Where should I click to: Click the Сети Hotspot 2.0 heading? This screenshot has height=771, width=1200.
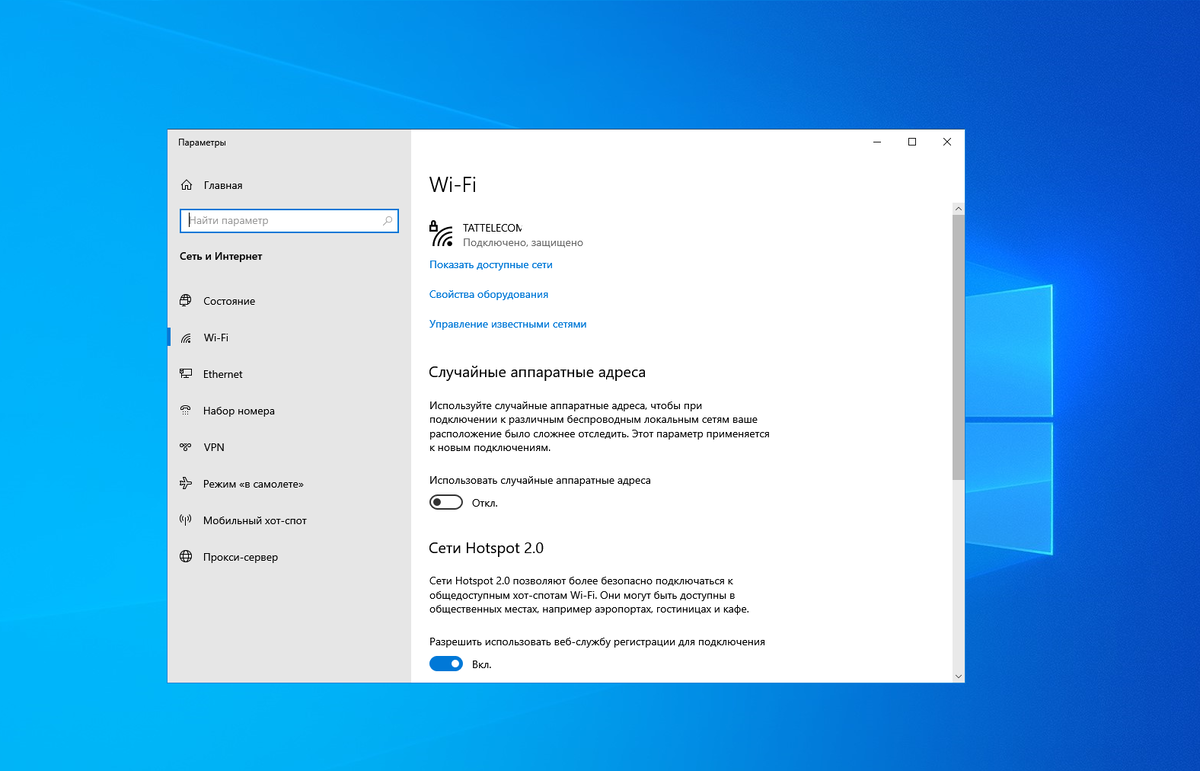point(486,548)
